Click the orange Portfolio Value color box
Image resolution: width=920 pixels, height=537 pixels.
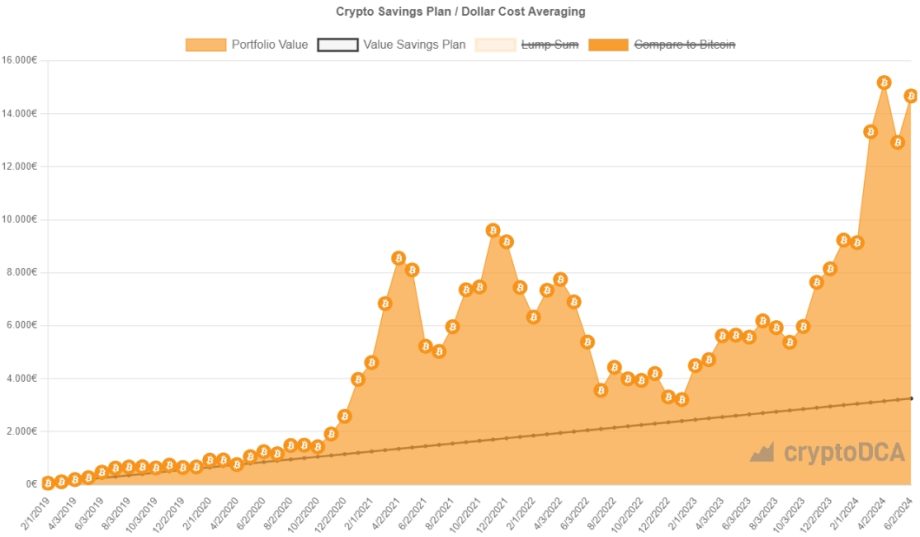tap(206, 45)
